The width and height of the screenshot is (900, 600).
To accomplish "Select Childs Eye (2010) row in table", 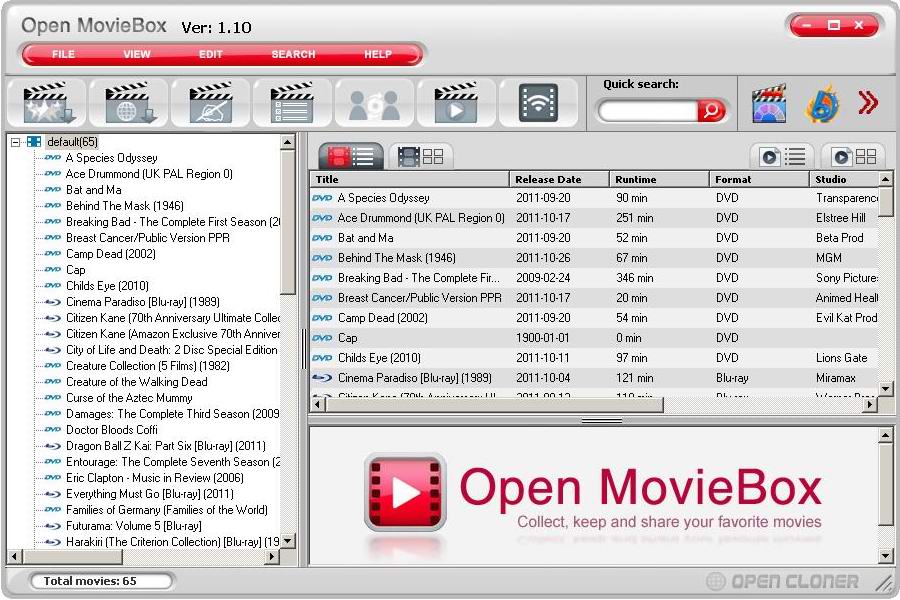I will [x=594, y=358].
